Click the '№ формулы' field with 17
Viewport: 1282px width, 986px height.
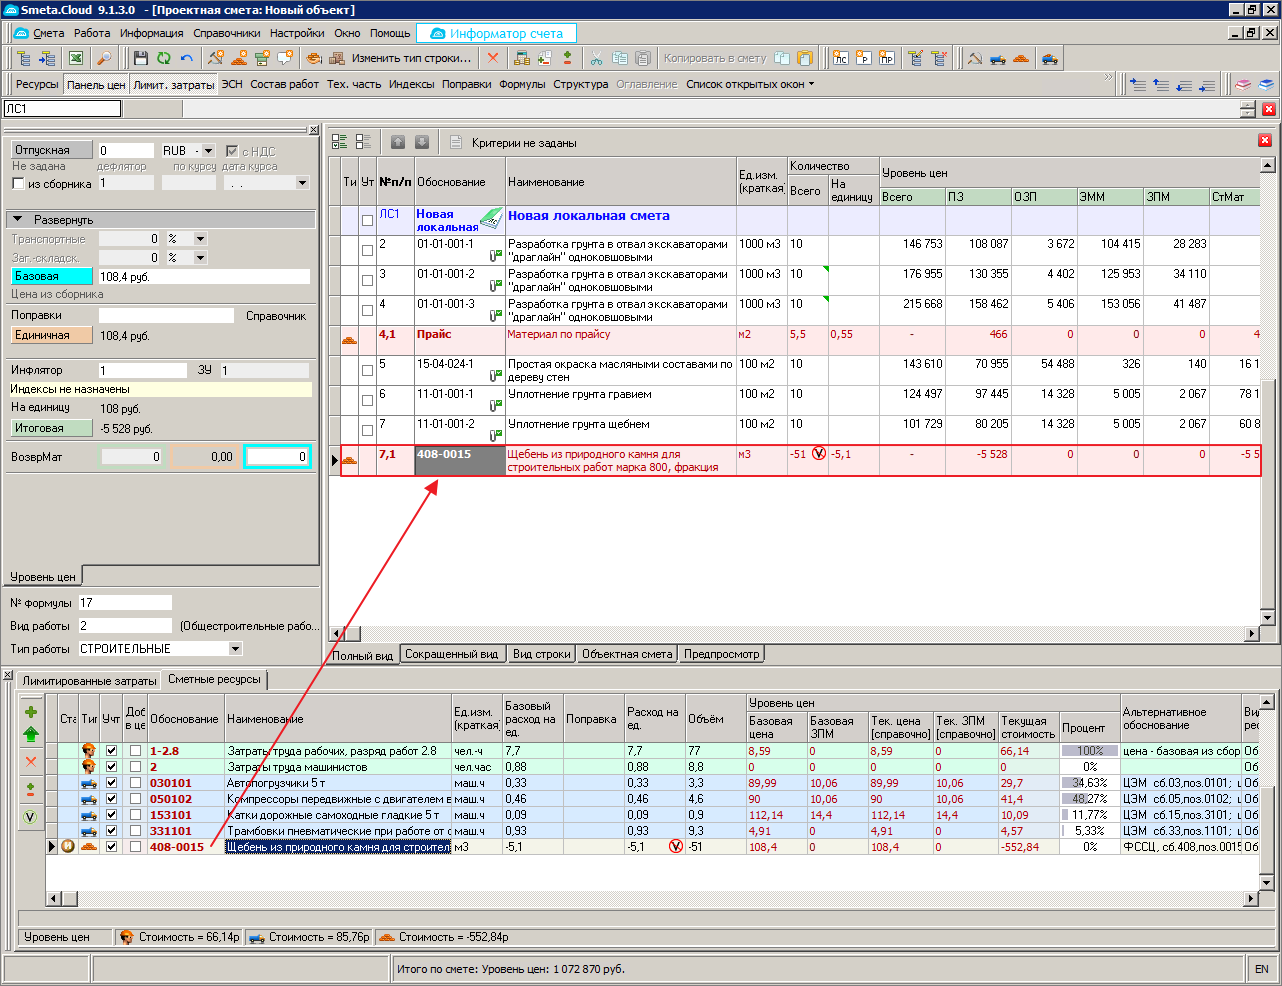tap(125, 603)
